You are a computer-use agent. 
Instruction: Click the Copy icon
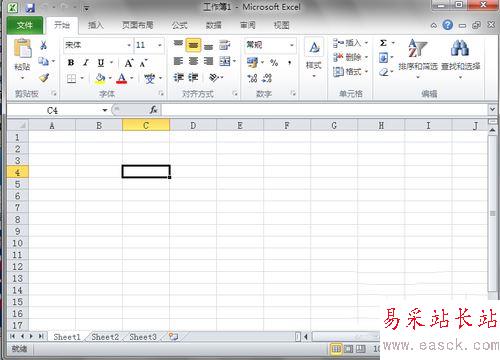43,61
